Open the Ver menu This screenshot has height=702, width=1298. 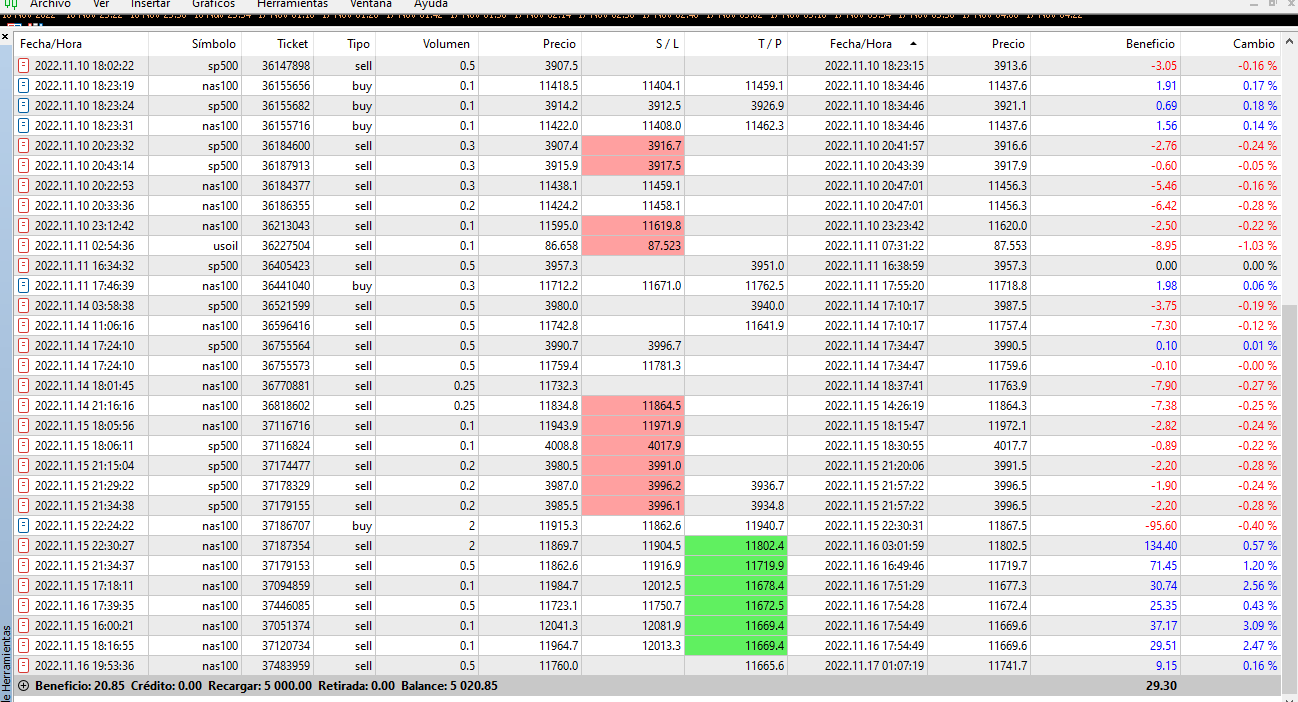pos(101,4)
